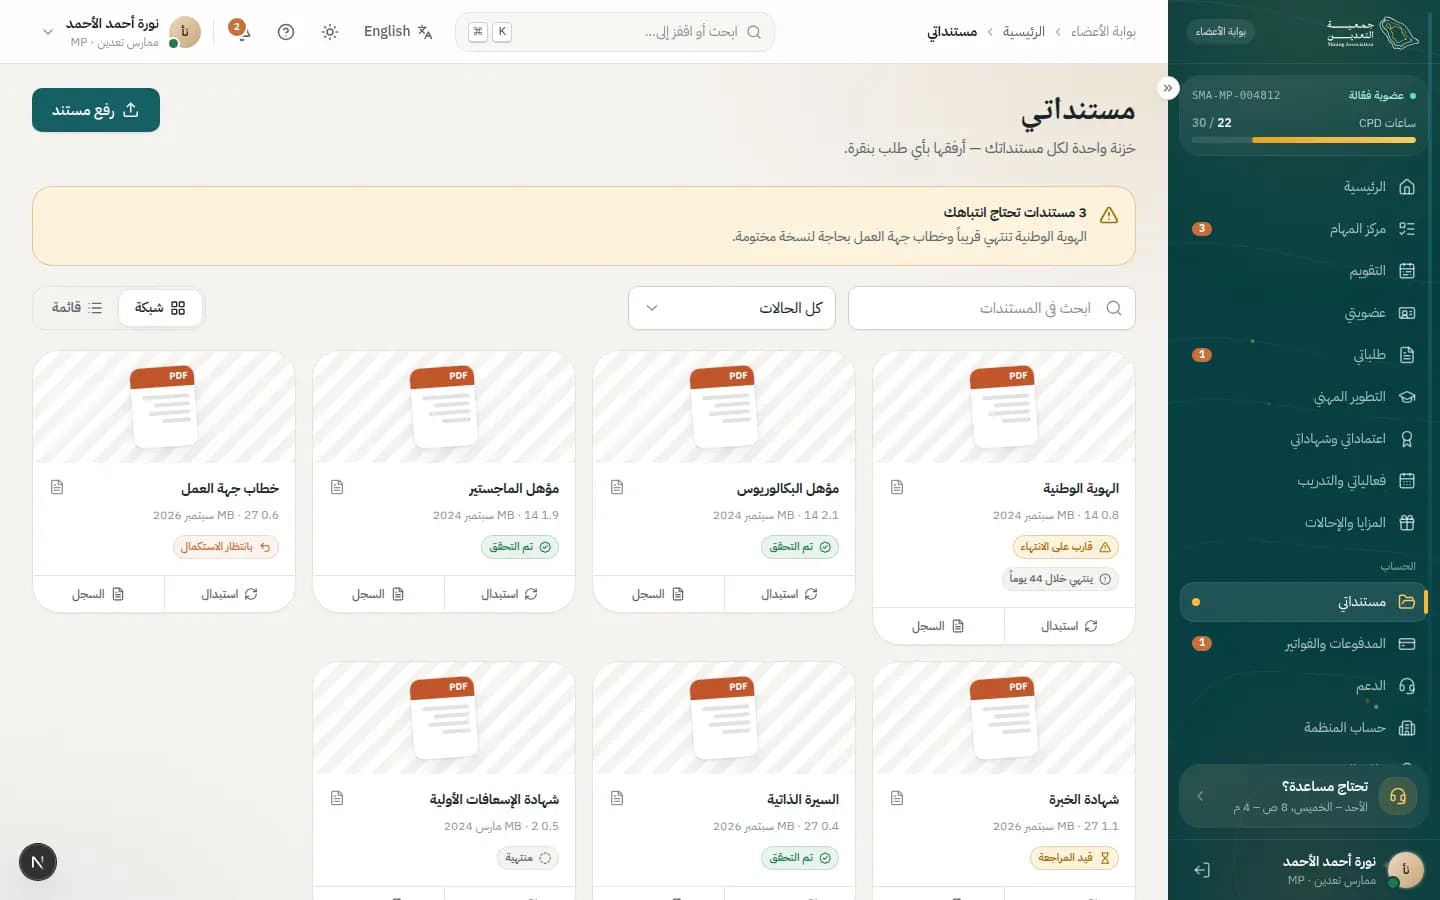
Task: Switch to شبكة grid view
Action: point(160,308)
